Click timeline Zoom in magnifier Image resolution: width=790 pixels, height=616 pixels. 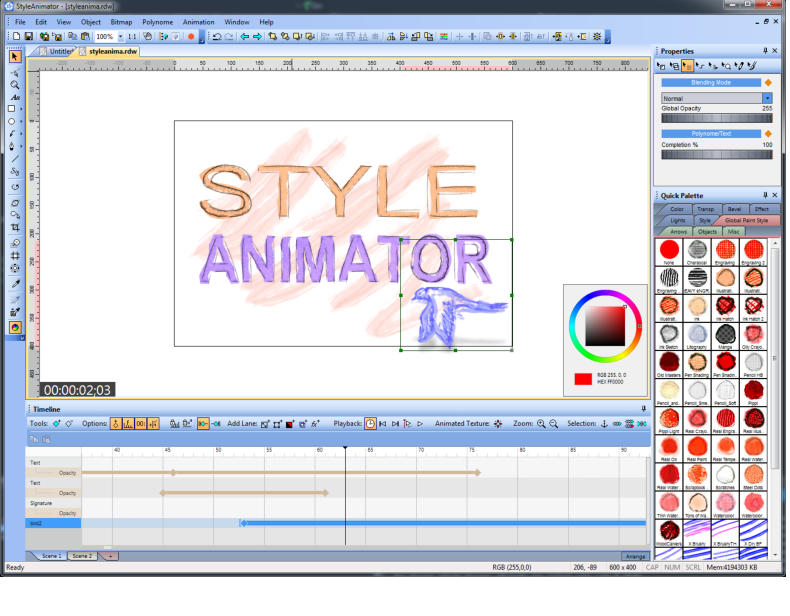click(x=541, y=424)
